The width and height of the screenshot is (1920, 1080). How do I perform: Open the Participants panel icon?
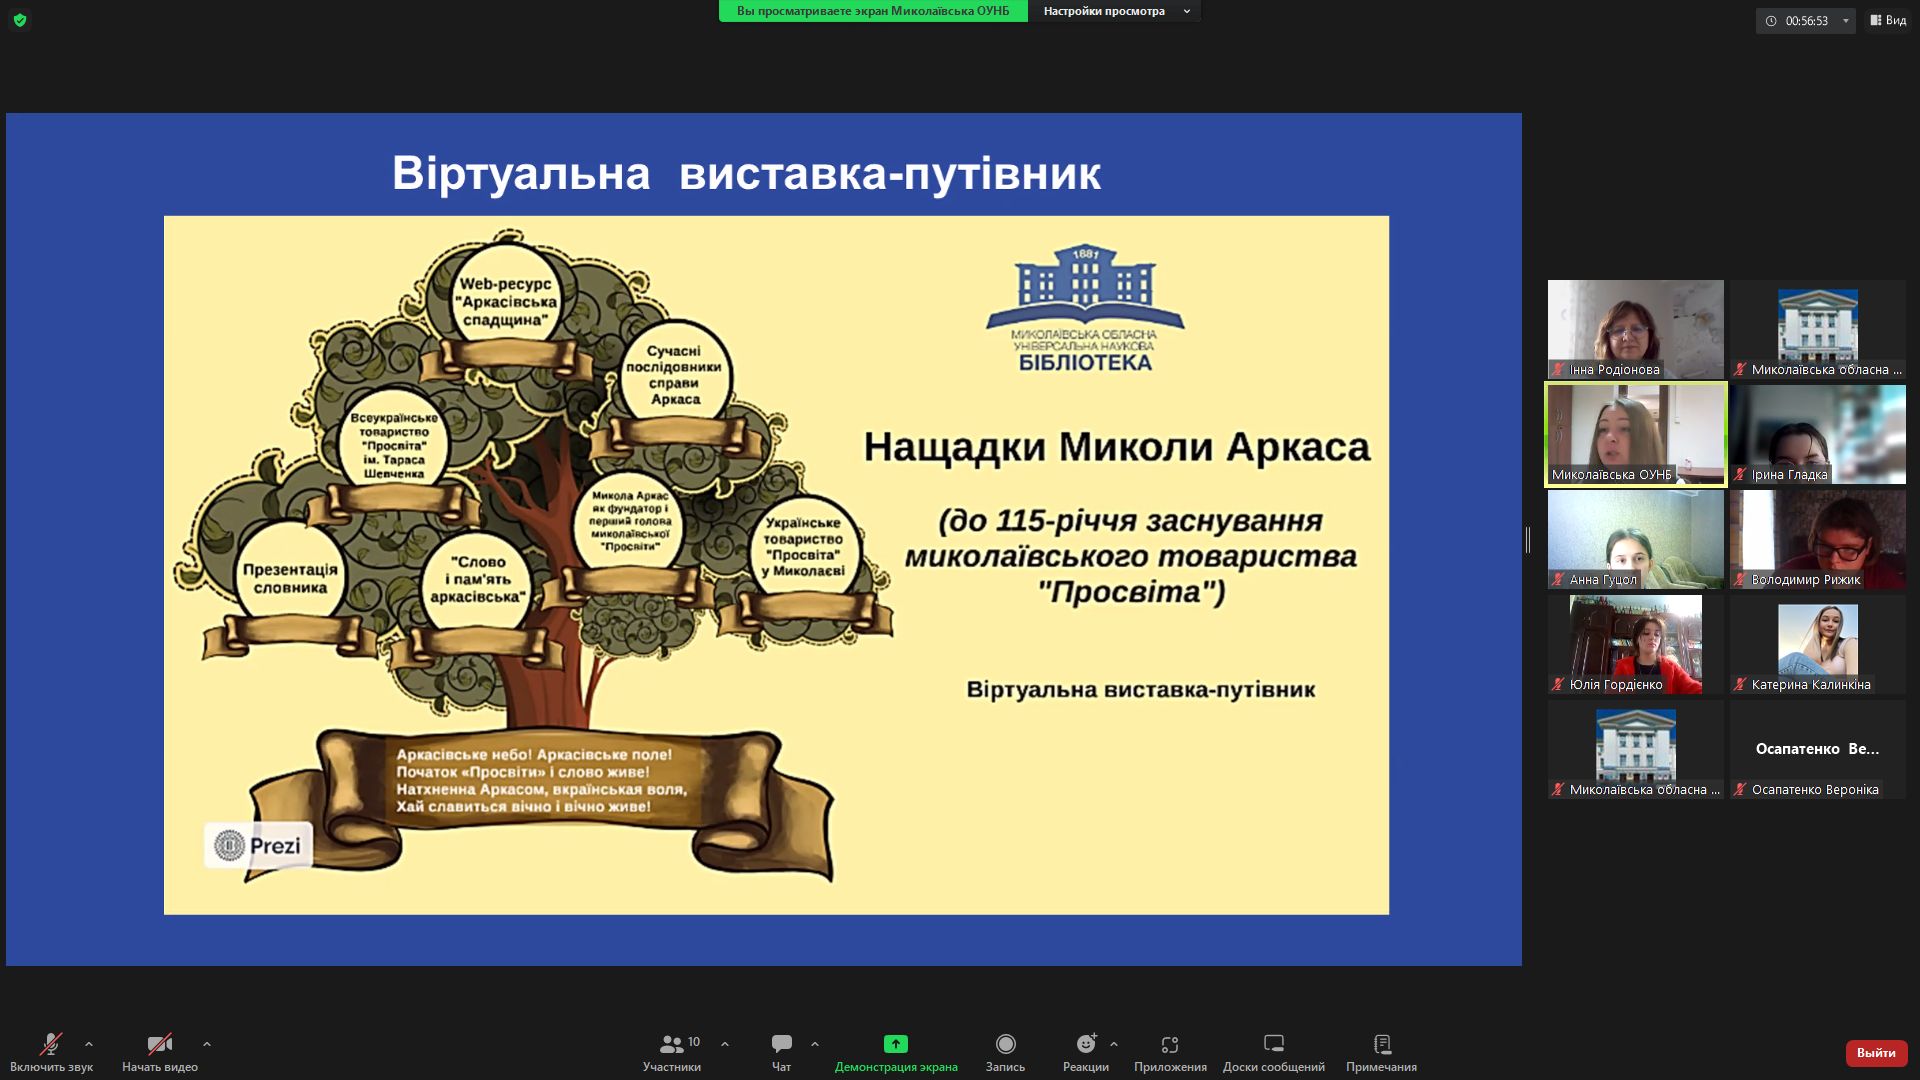(672, 1044)
